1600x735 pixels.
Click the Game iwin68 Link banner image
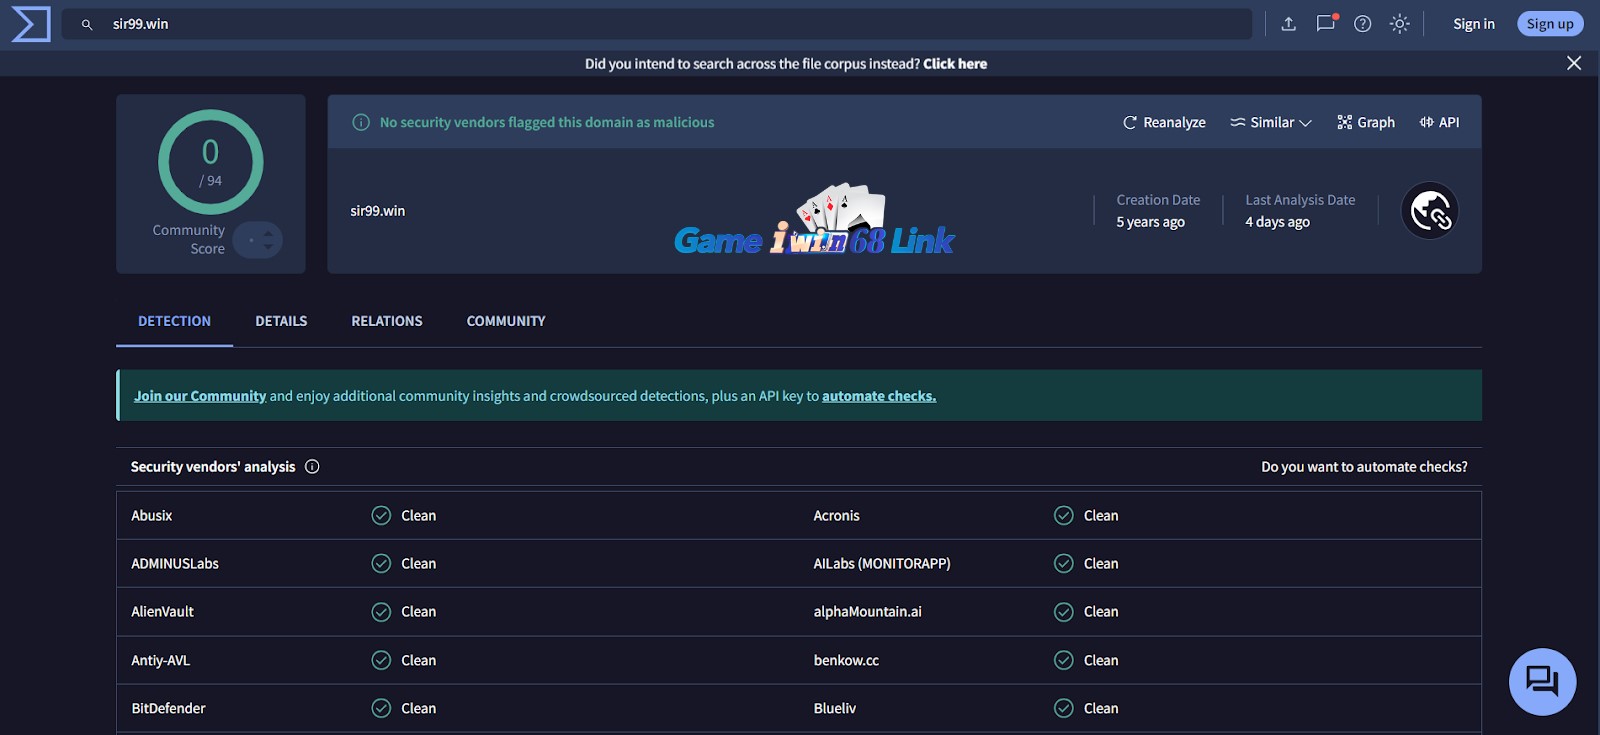pos(814,220)
